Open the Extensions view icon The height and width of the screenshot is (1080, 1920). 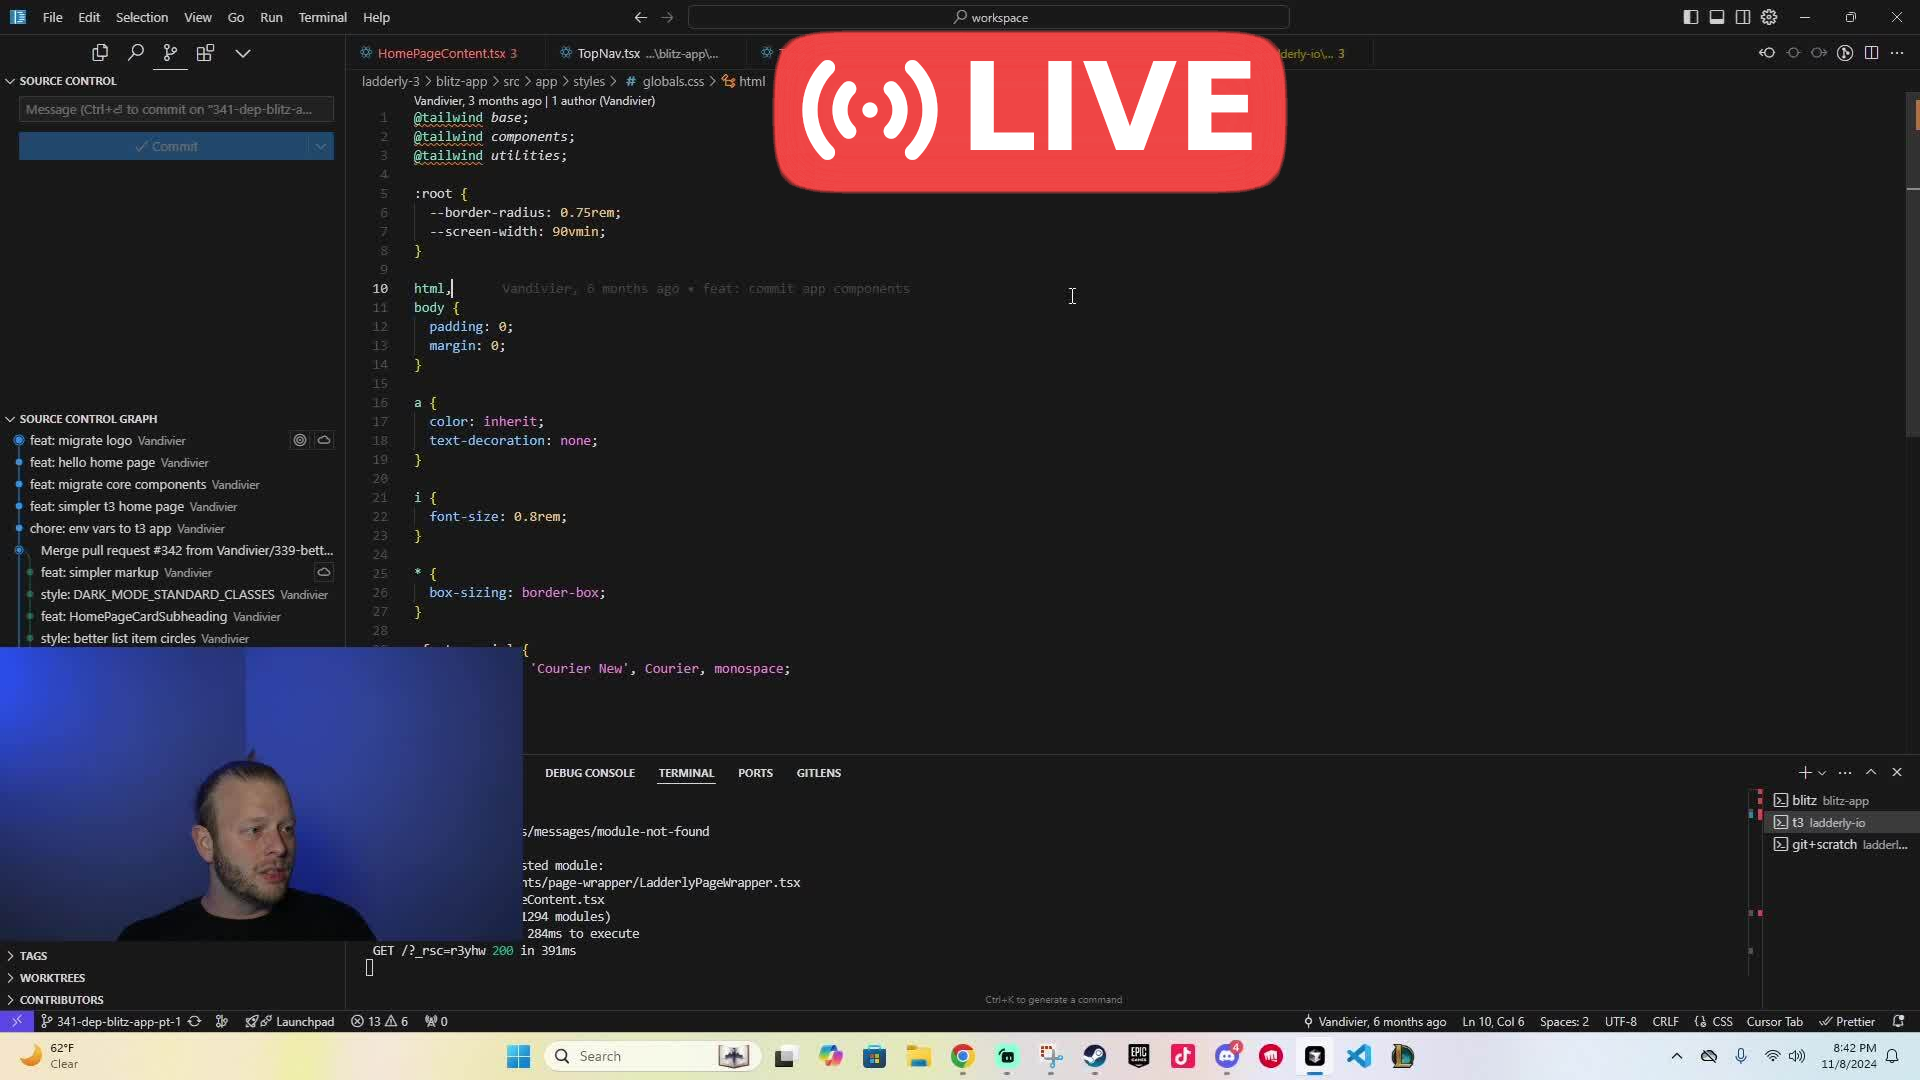click(205, 53)
